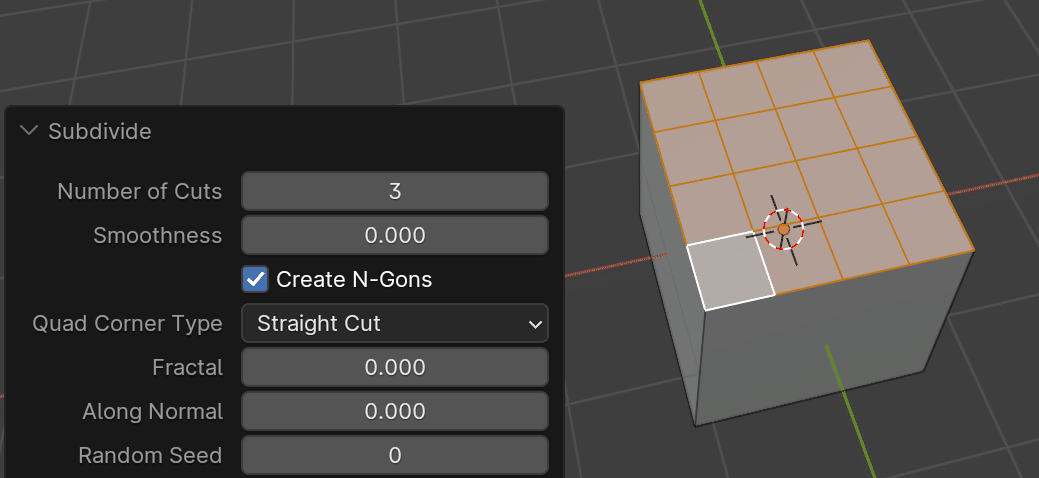
Task: Uncheck the Create N-Gons checkbox
Action: pos(255,279)
